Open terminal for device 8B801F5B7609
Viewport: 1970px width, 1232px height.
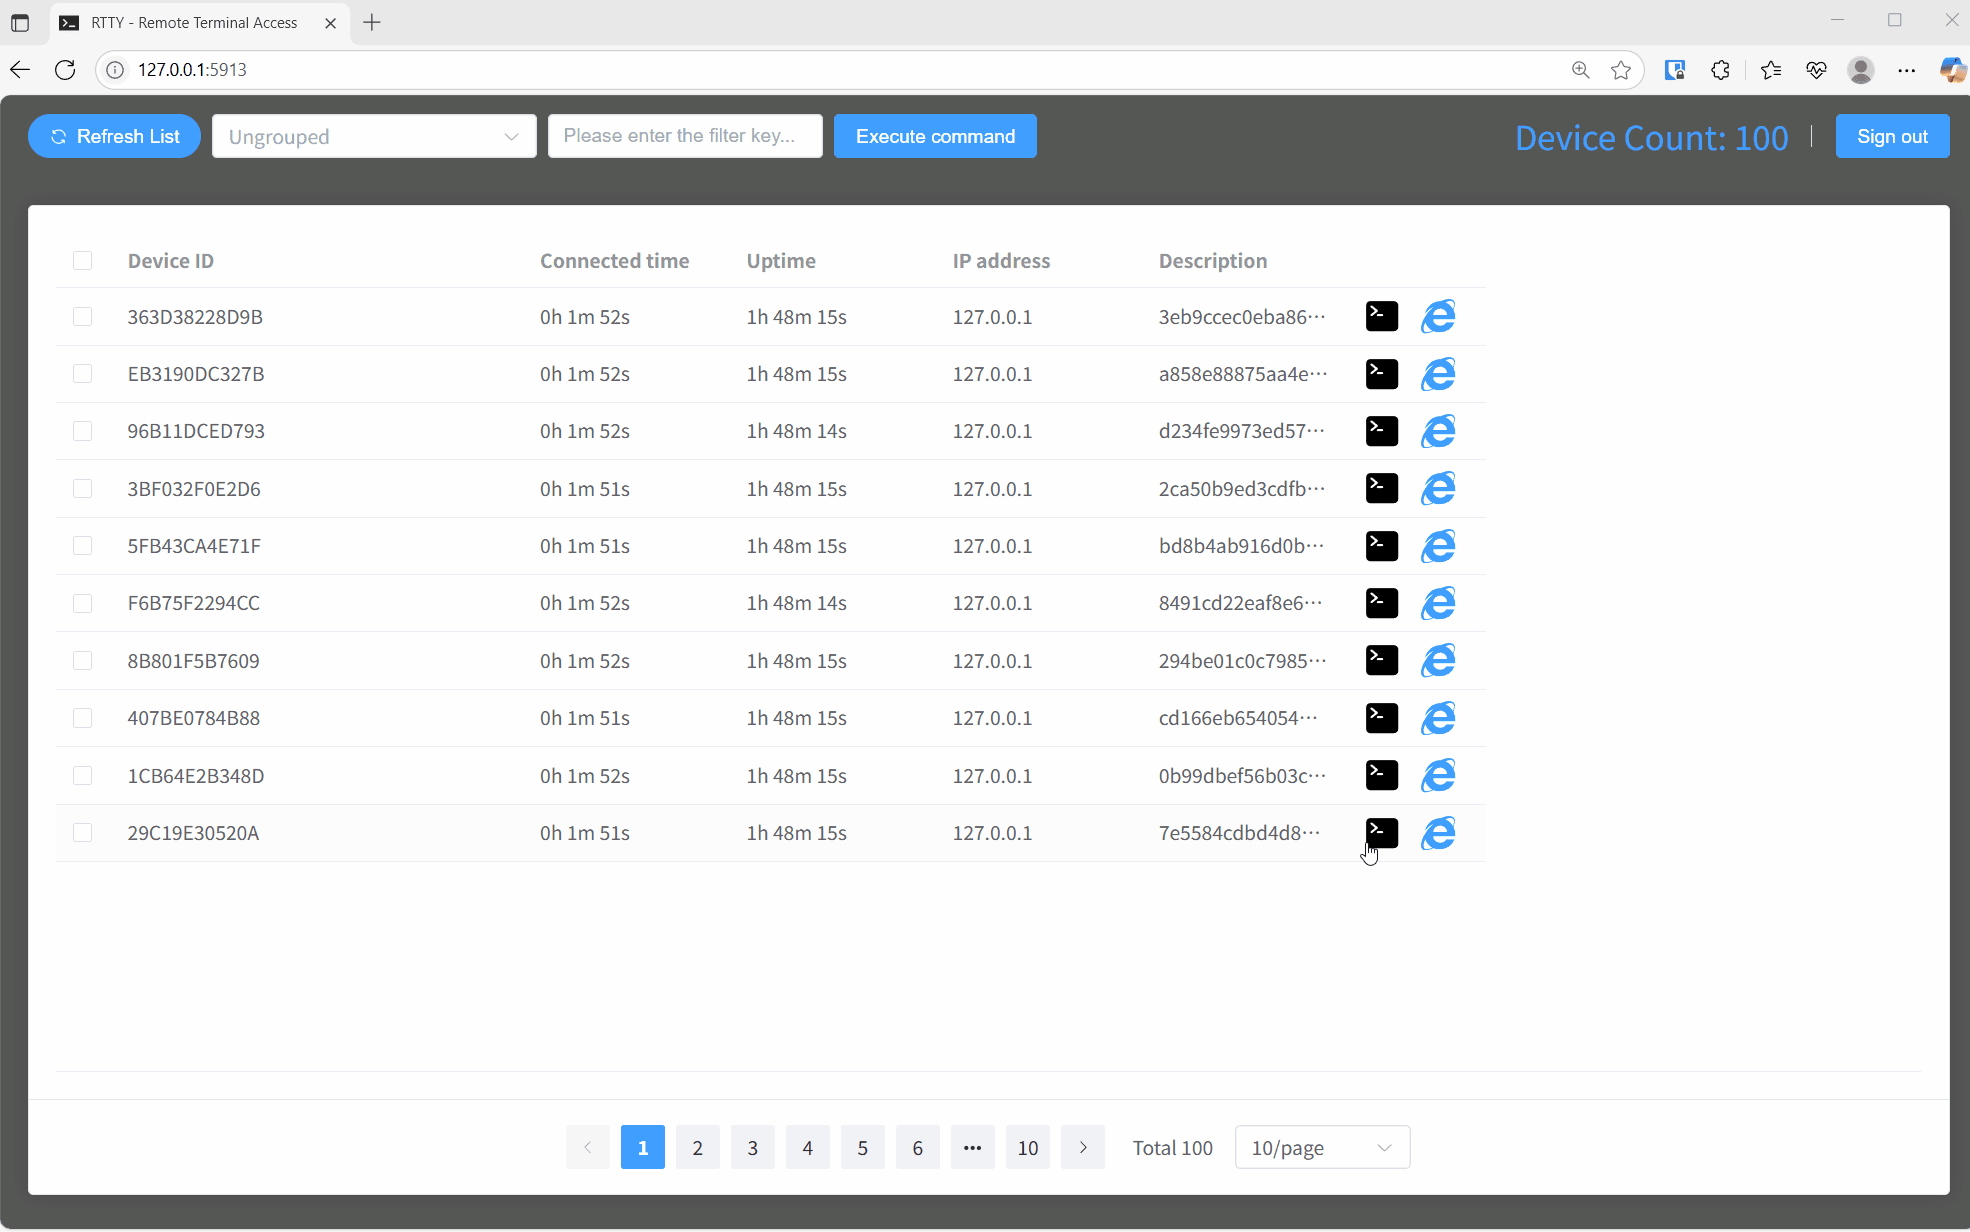pos(1381,661)
